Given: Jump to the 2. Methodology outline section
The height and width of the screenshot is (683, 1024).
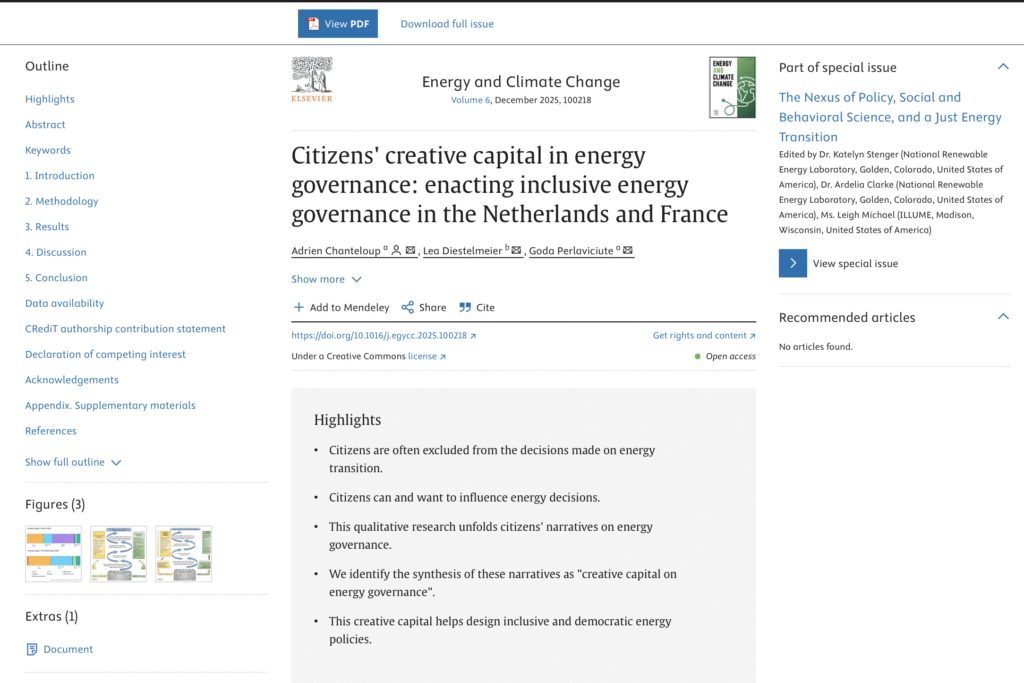Looking at the screenshot, I should (61, 201).
